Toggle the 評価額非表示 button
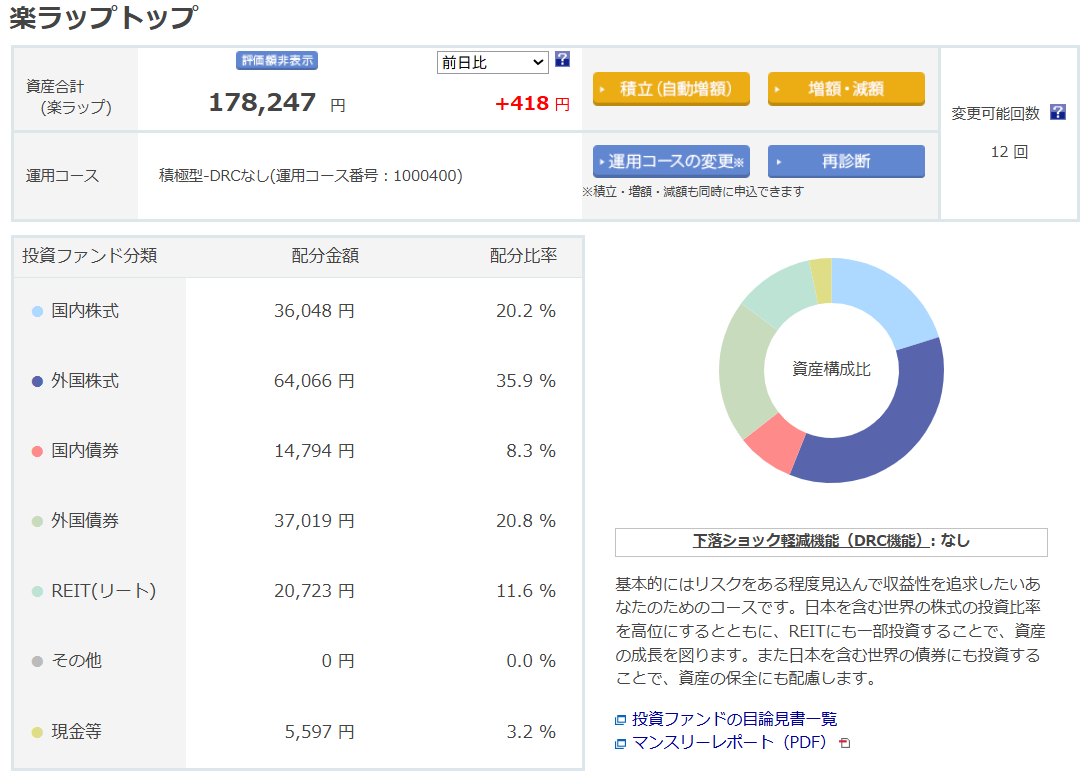1087x773 pixels. click(x=277, y=61)
